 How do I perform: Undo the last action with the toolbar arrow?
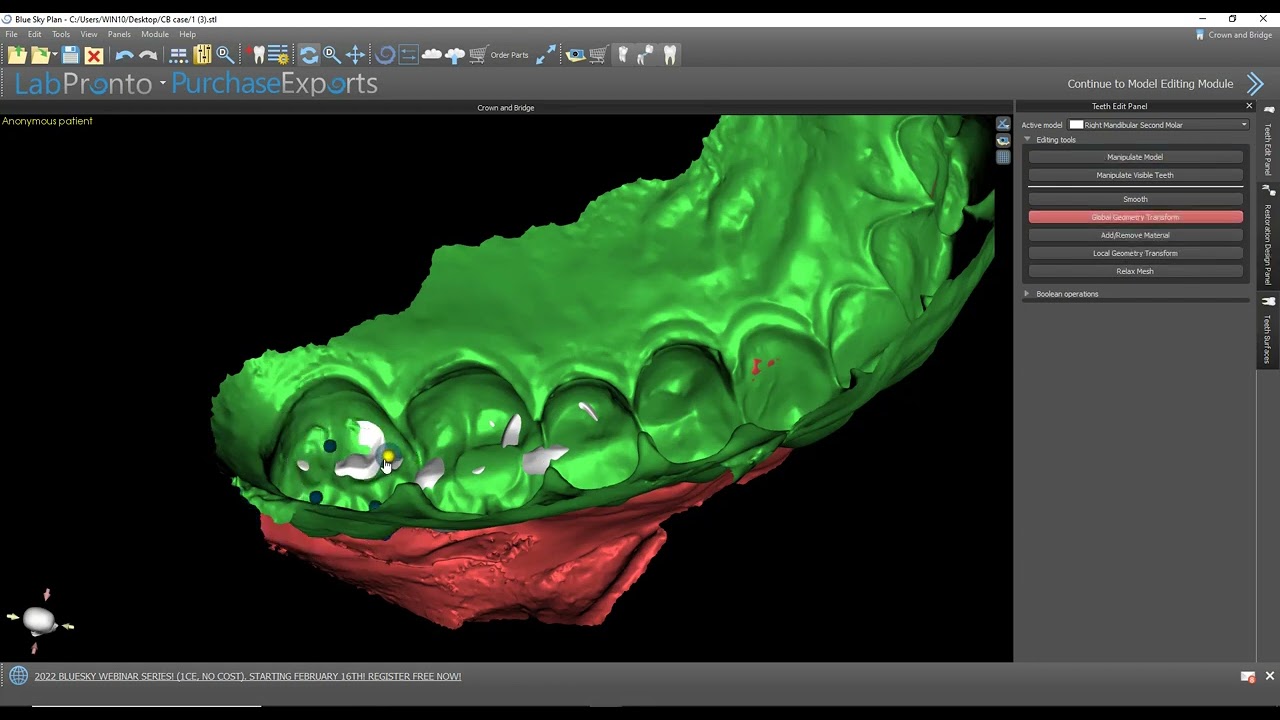click(124, 55)
